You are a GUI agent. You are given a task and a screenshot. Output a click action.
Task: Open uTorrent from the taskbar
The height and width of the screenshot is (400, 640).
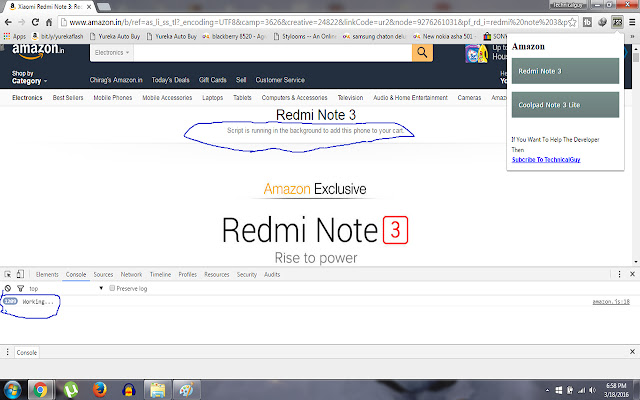pyautogui.click(x=71, y=389)
